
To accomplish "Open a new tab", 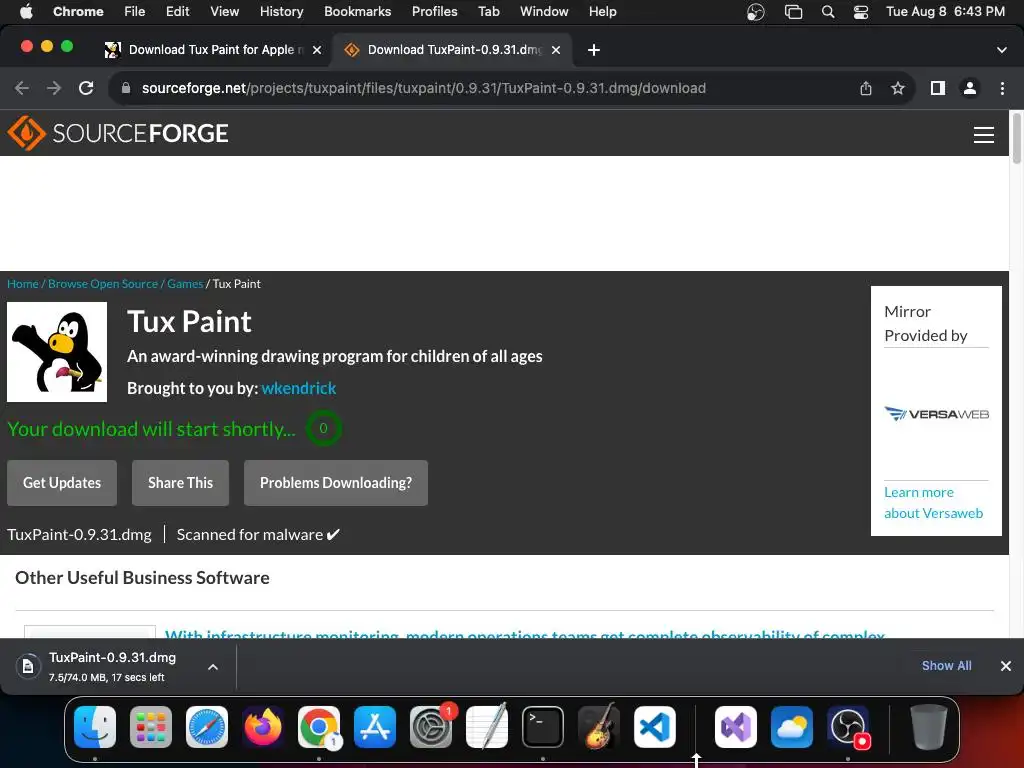I will point(594,50).
